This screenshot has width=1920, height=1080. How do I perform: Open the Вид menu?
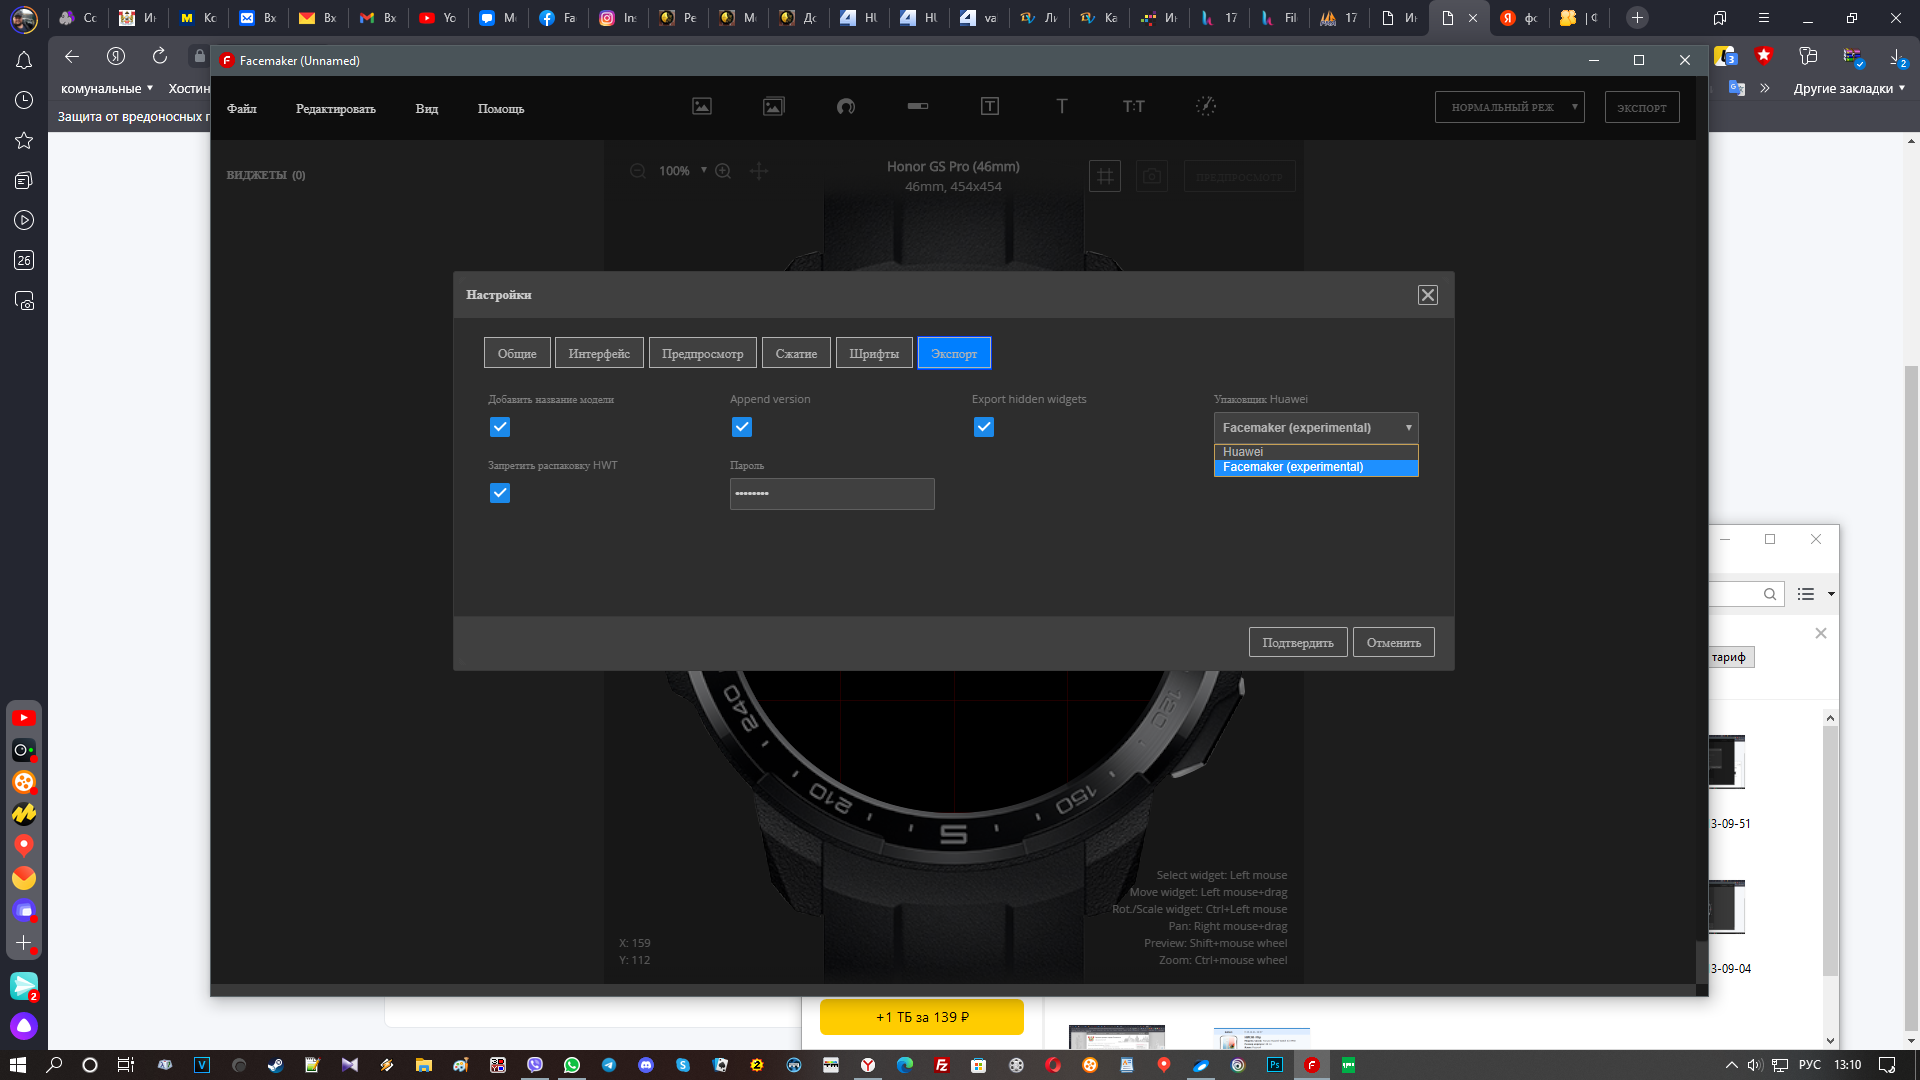point(427,108)
